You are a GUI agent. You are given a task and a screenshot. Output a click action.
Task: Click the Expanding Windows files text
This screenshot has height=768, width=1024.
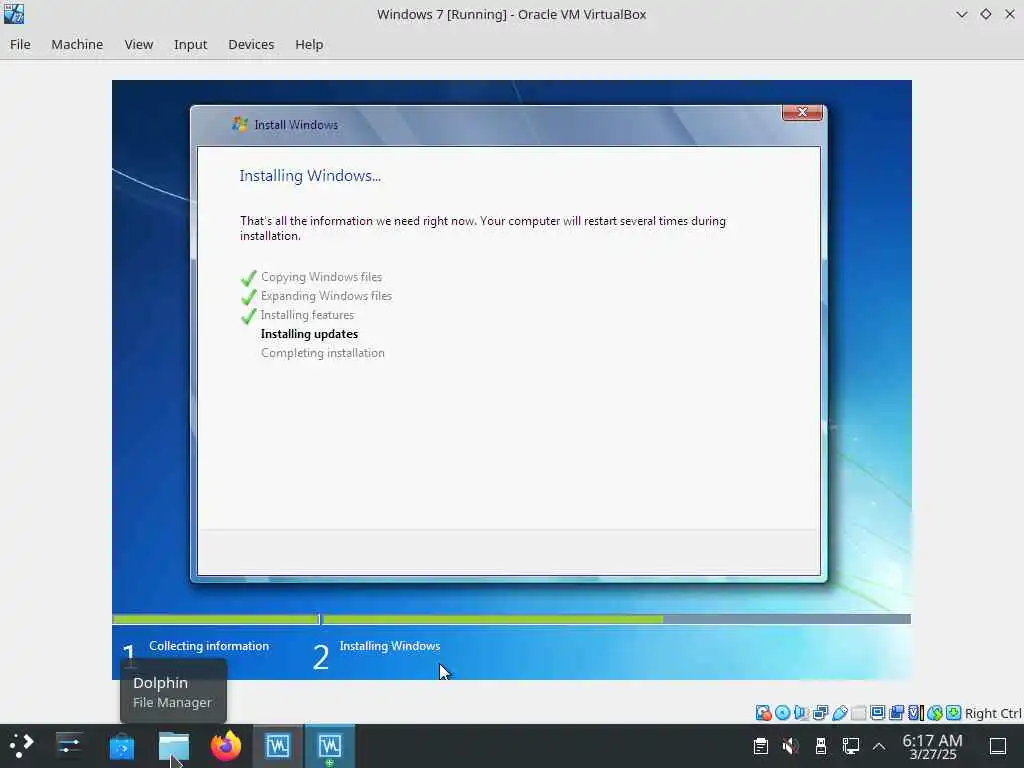(x=326, y=296)
